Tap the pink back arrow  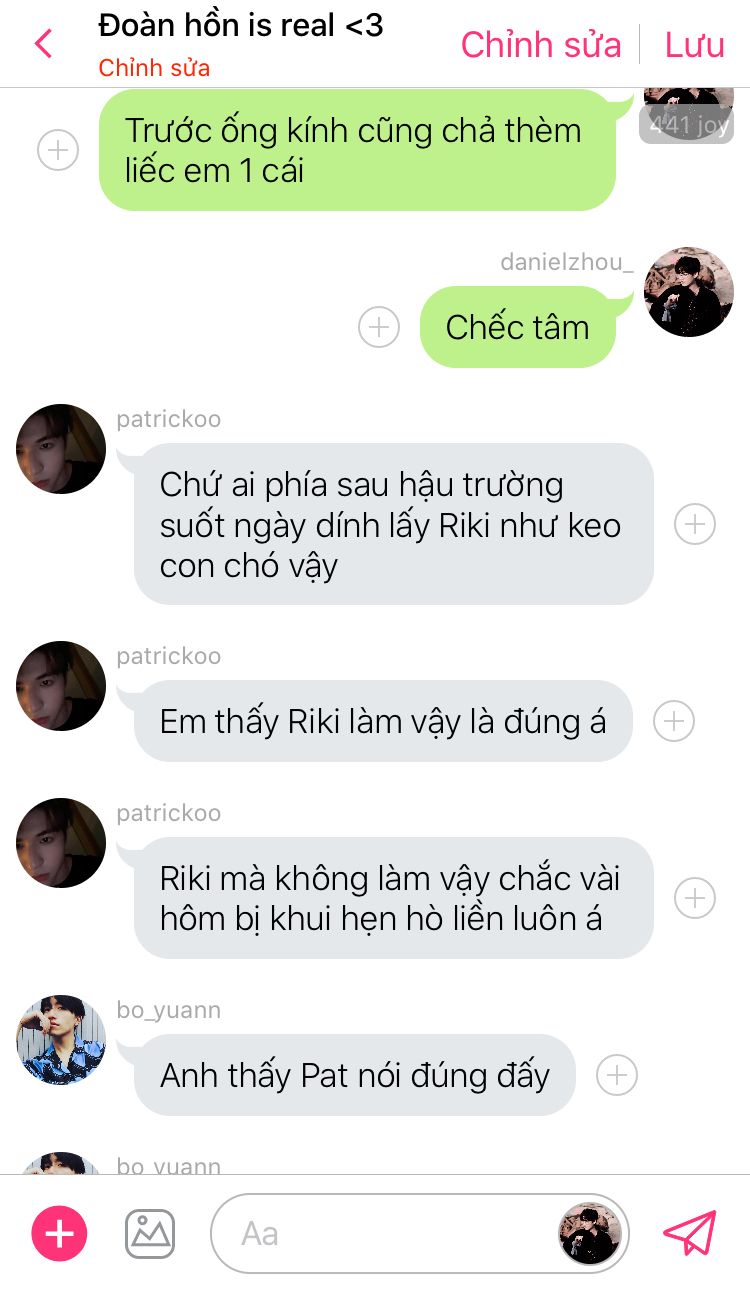click(43, 44)
